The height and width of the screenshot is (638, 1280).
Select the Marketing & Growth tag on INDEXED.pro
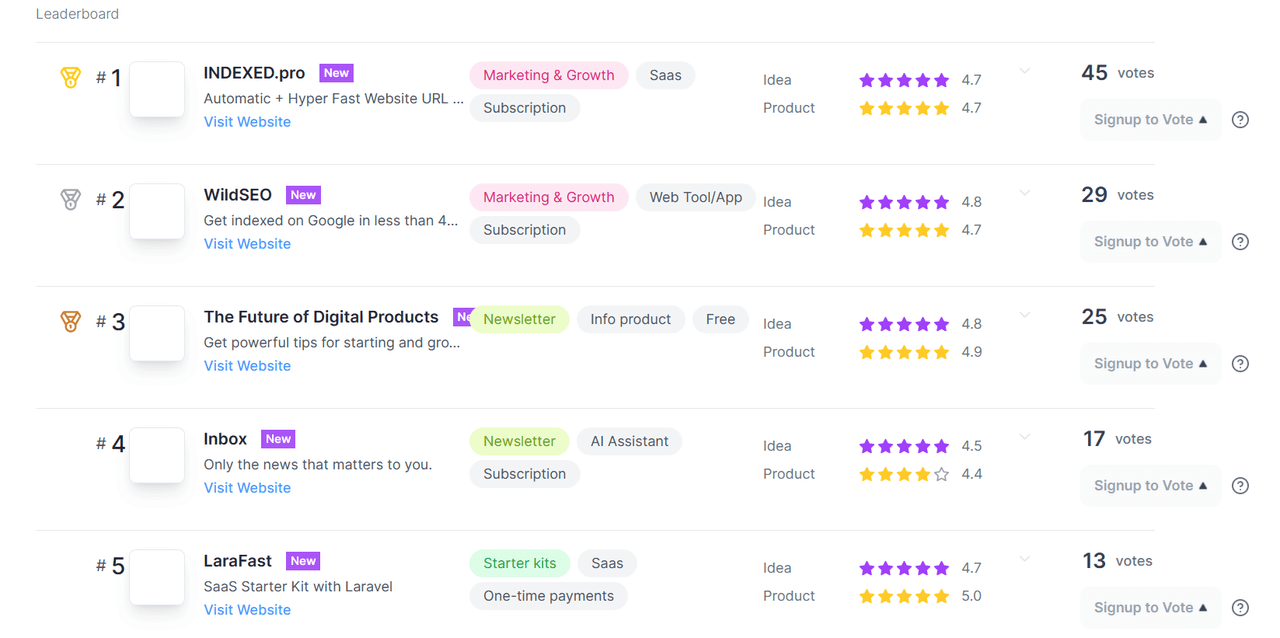(549, 75)
